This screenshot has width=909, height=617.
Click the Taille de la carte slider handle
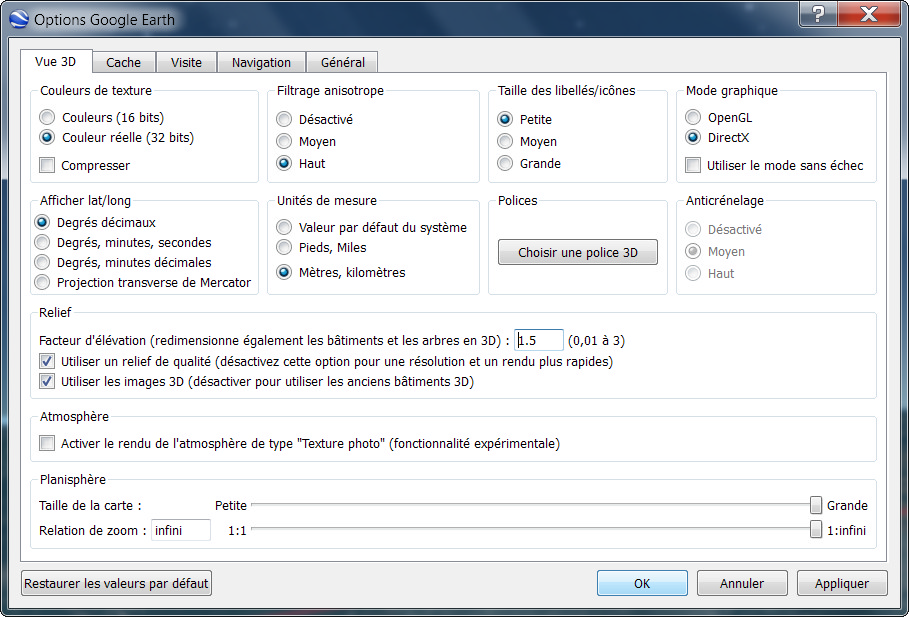click(816, 505)
